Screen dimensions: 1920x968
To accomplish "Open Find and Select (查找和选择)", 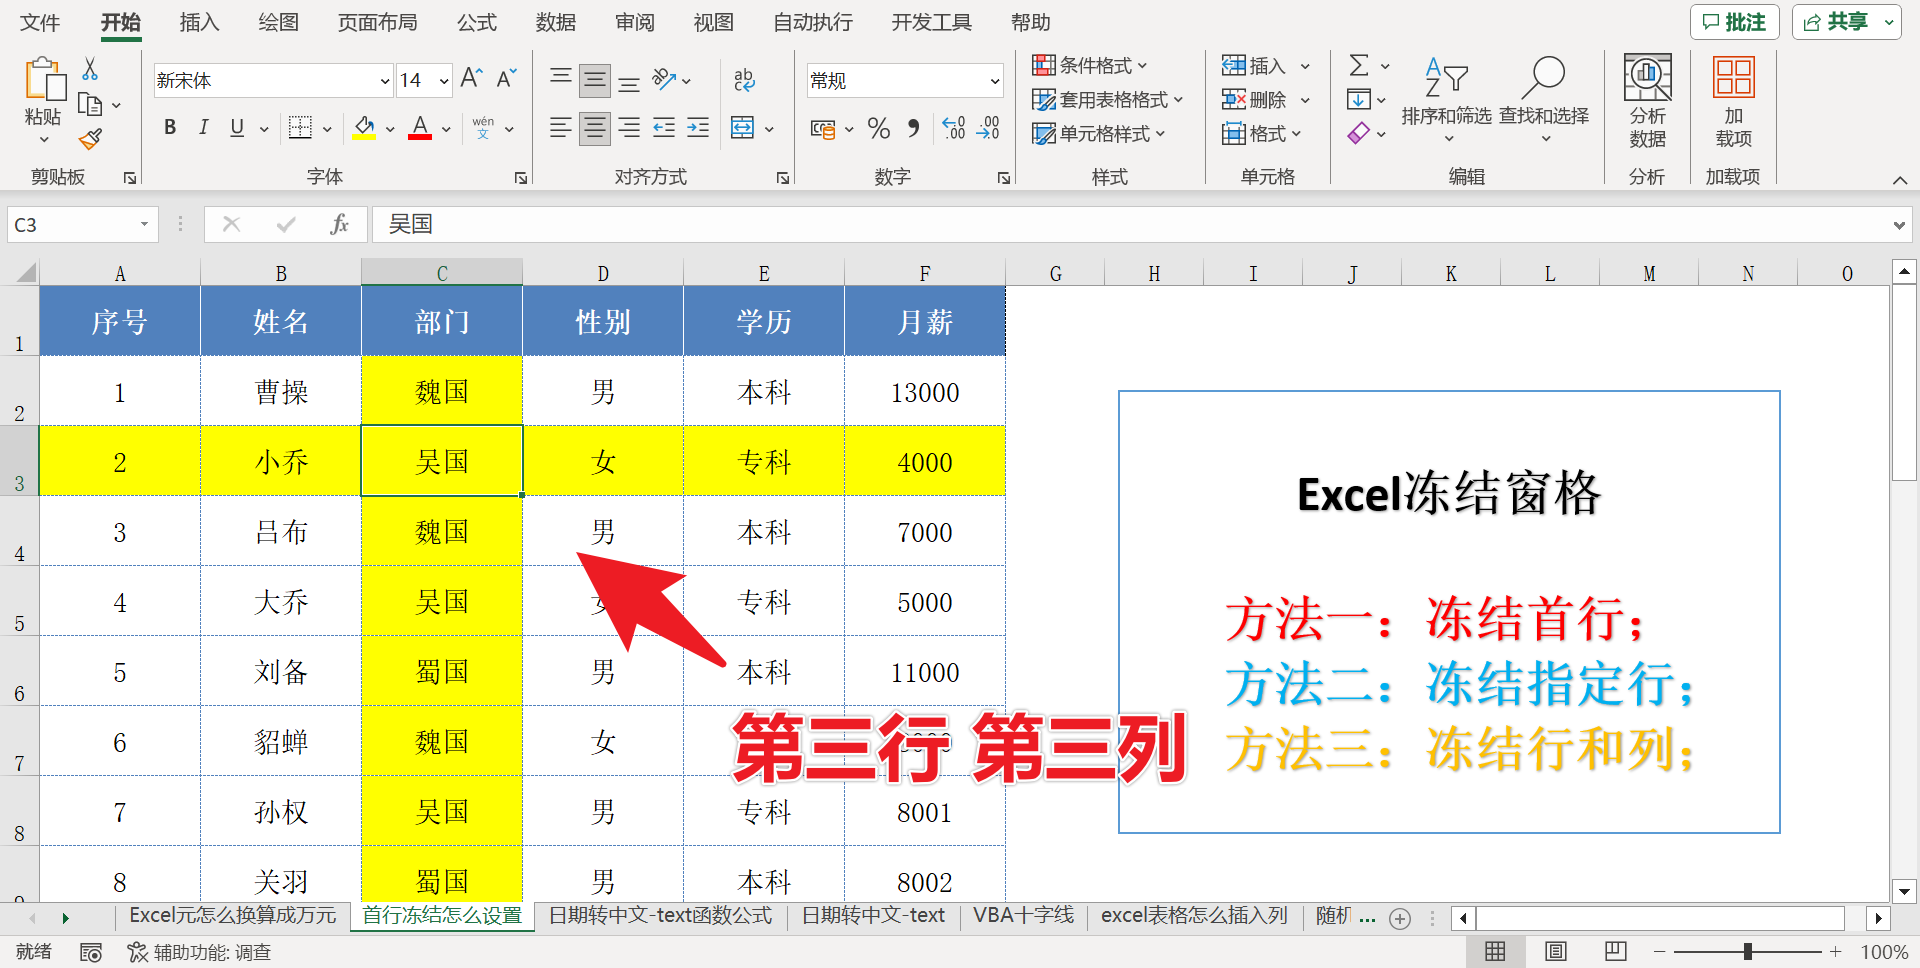I will [1544, 100].
